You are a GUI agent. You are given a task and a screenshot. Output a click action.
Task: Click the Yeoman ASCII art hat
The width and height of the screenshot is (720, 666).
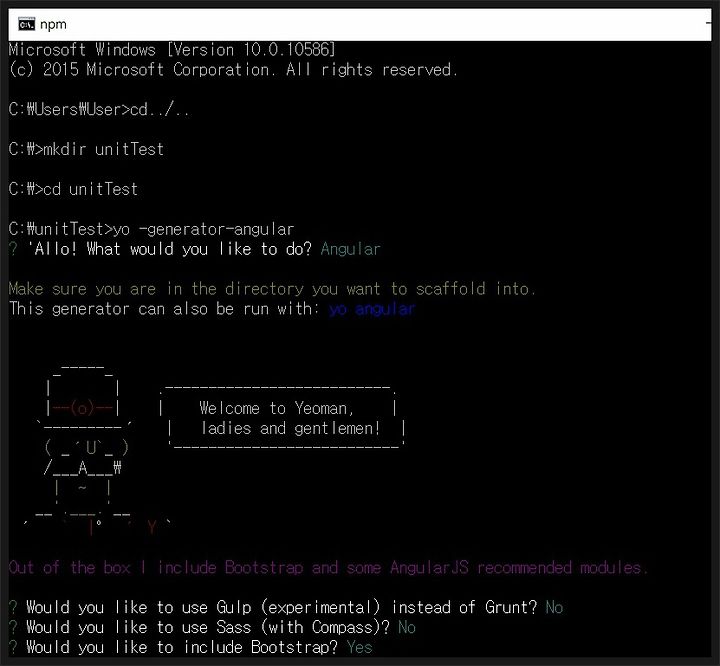(x=84, y=397)
